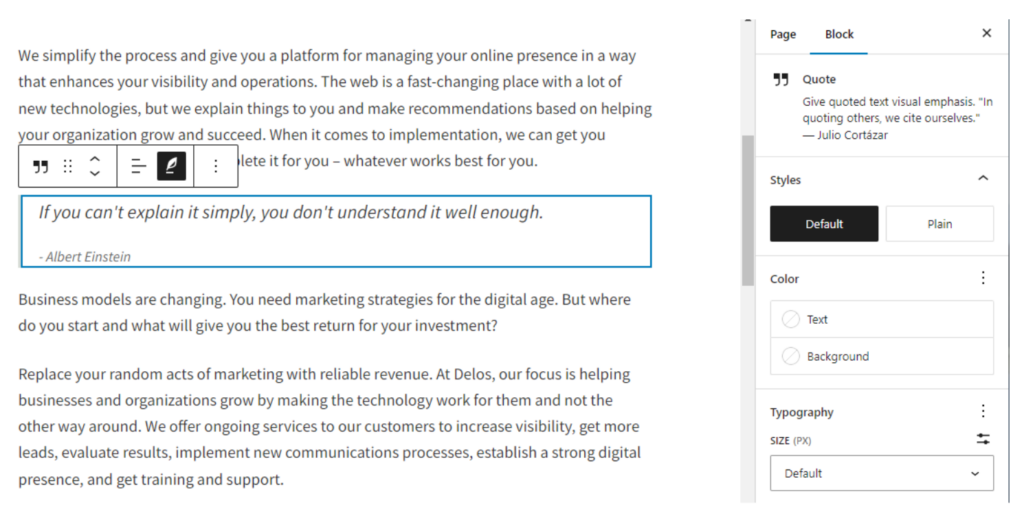Switch to the Block tab
The height and width of the screenshot is (532, 1024).
tap(839, 34)
